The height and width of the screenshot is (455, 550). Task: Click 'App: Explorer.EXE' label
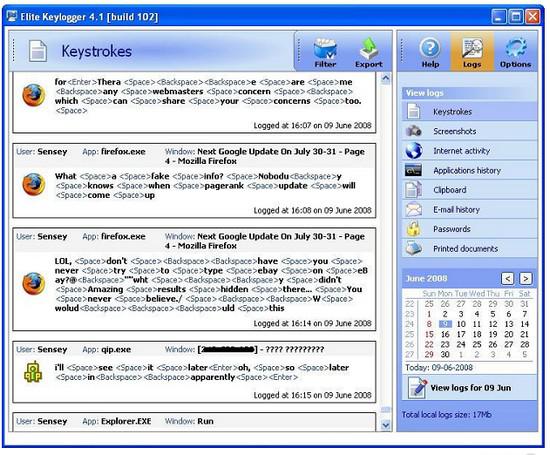coord(117,421)
